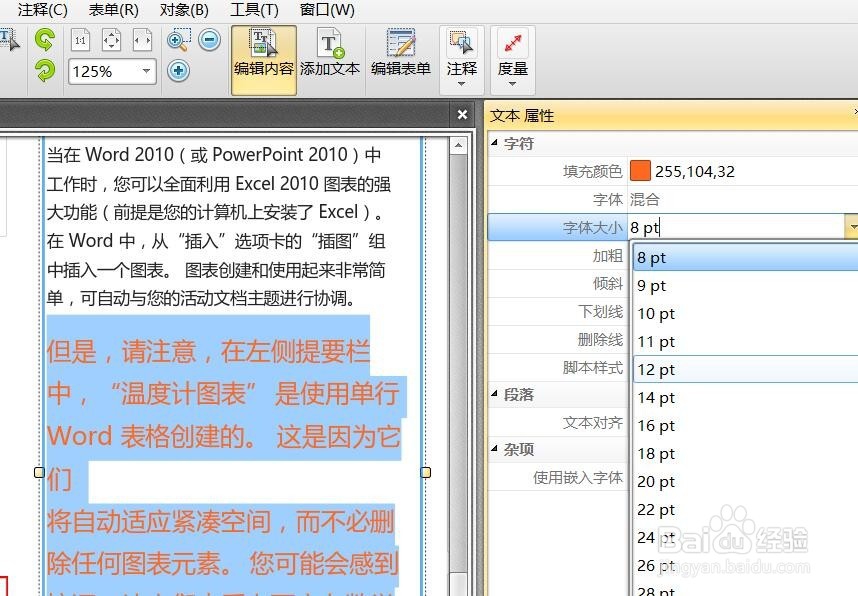This screenshot has height=596, width=858.
Task: Click the document scrollbar up arrow
Action: click(459, 146)
